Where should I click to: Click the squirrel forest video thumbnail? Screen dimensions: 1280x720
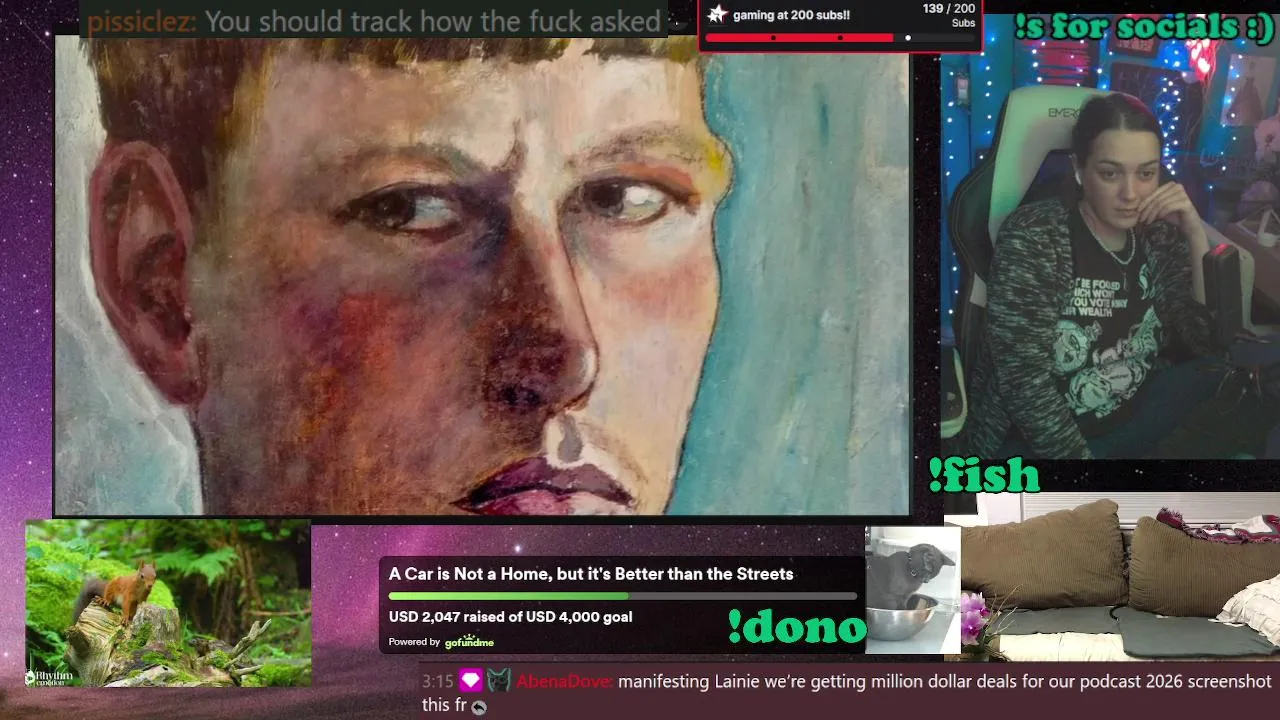(x=168, y=603)
